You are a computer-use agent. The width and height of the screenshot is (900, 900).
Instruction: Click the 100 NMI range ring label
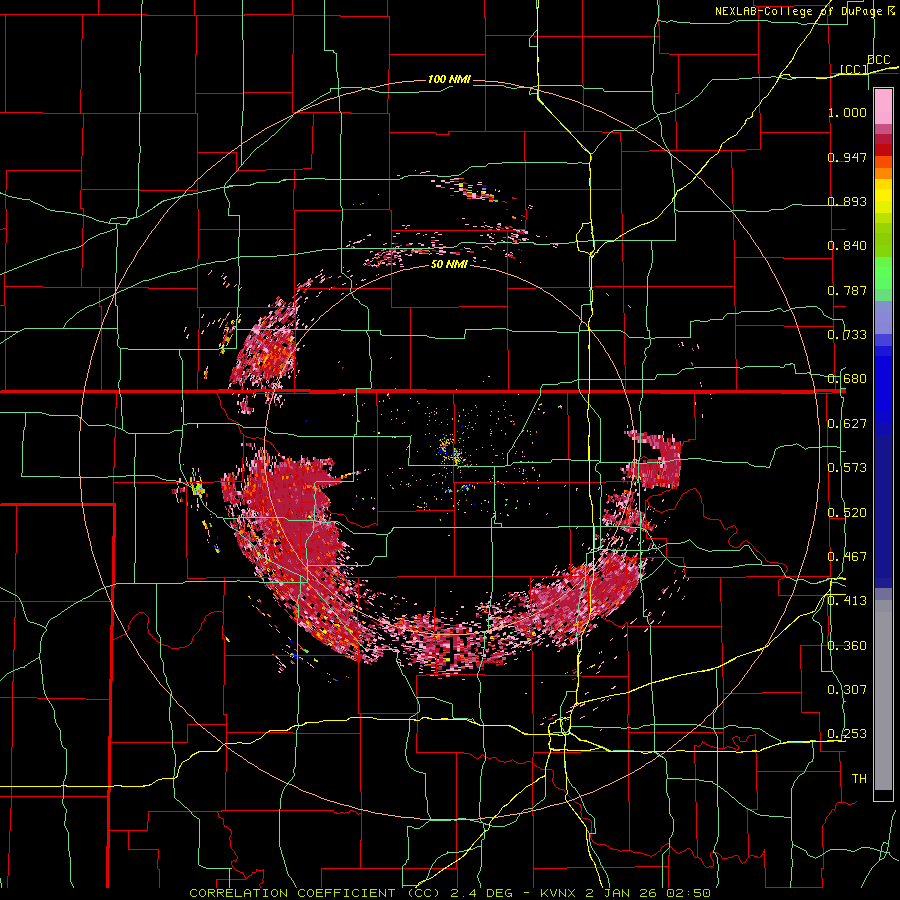click(449, 79)
